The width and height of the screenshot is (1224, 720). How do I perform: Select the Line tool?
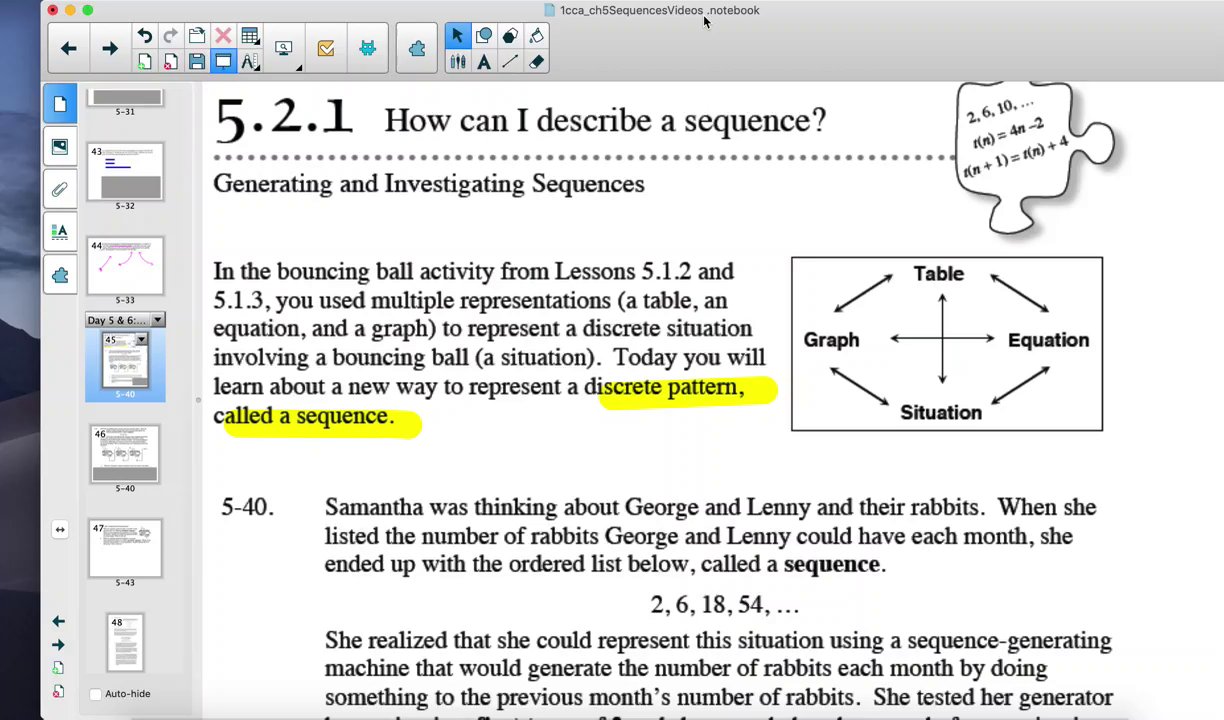510,62
